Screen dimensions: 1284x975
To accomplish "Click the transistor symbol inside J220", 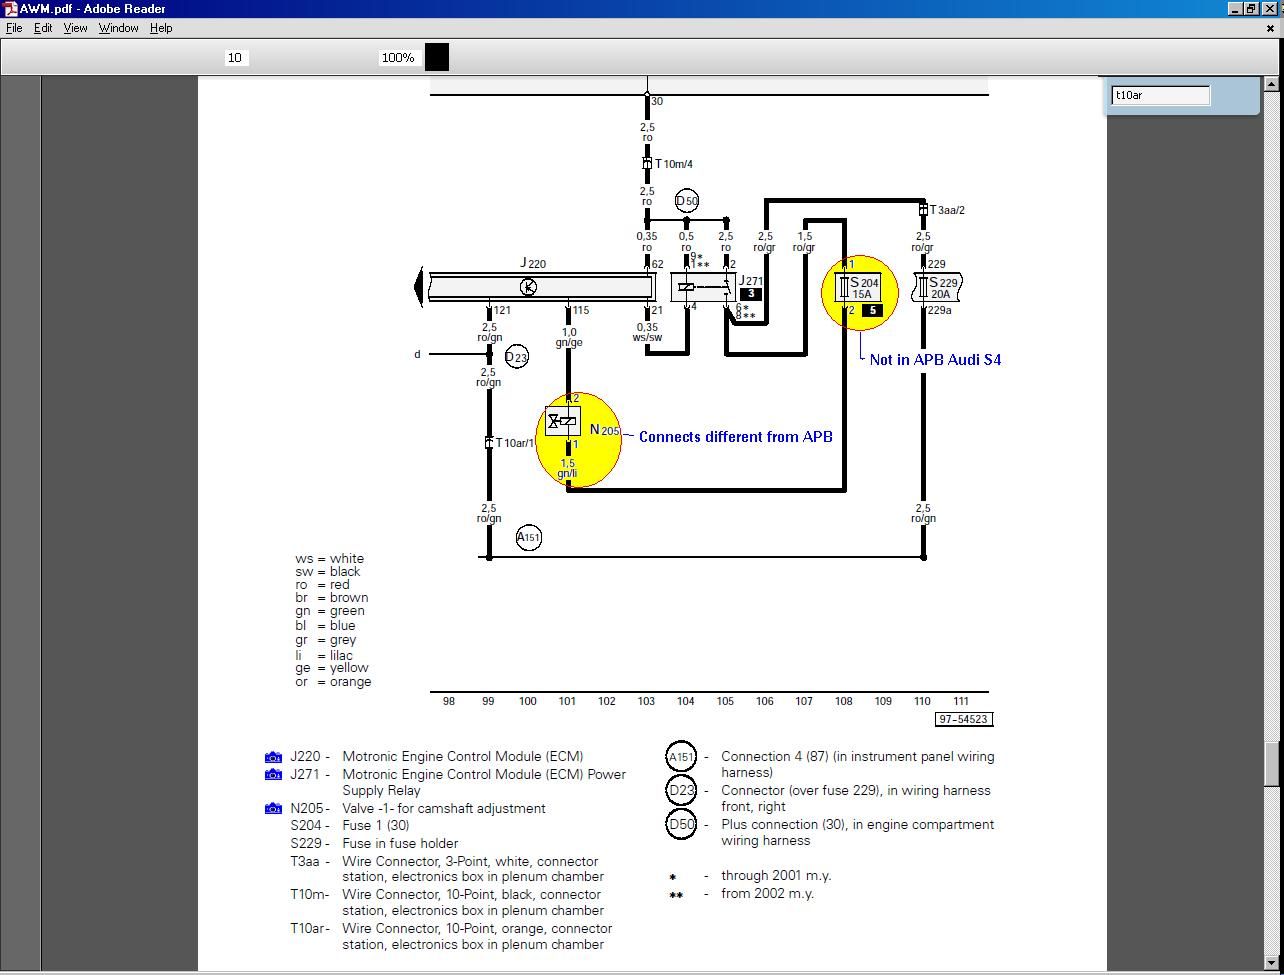I will [x=528, y=287].
